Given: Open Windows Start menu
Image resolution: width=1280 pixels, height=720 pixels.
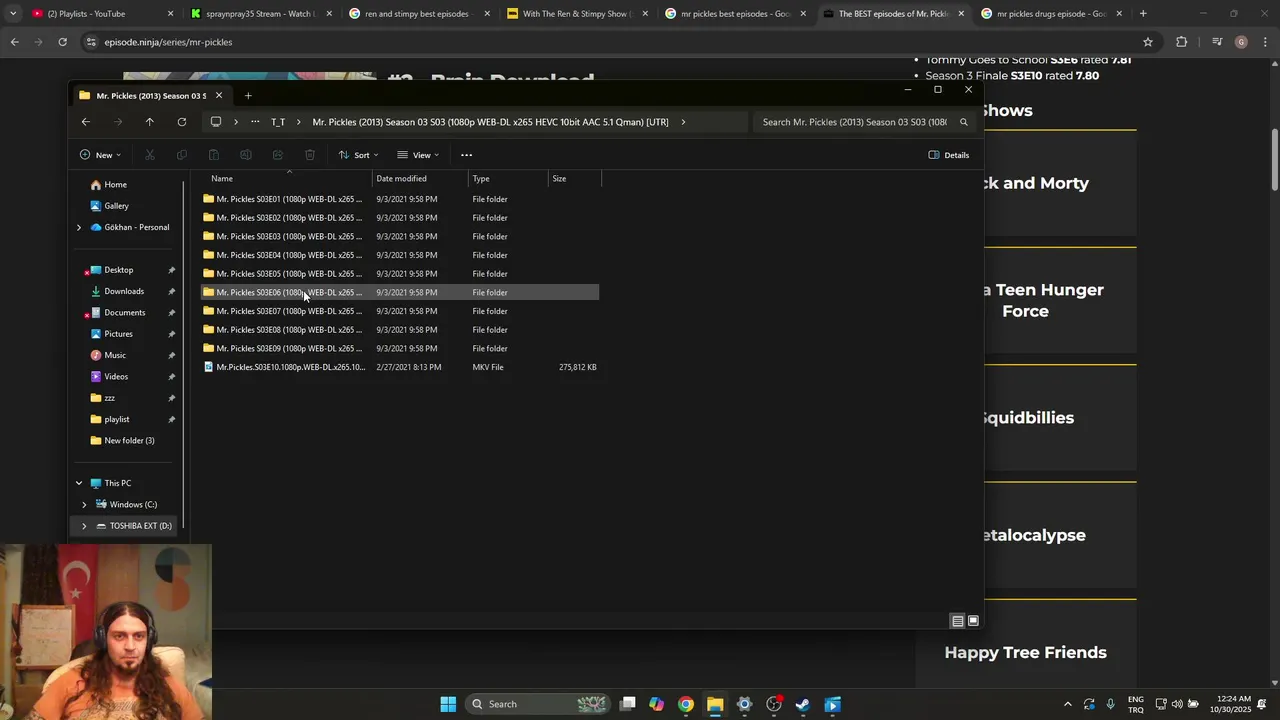Looking at the screenshot, I should [x=448, y=704].
